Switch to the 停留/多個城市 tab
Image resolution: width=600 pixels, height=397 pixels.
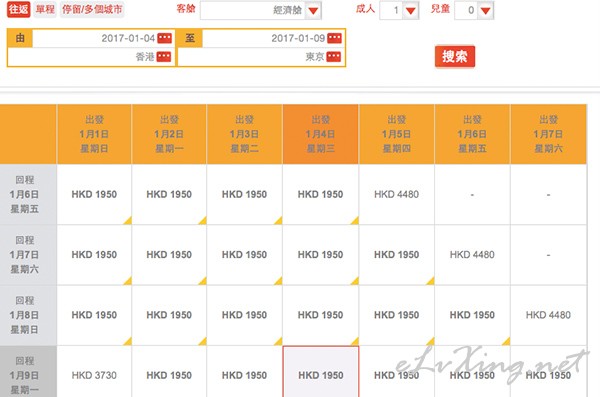click(92, 9)
